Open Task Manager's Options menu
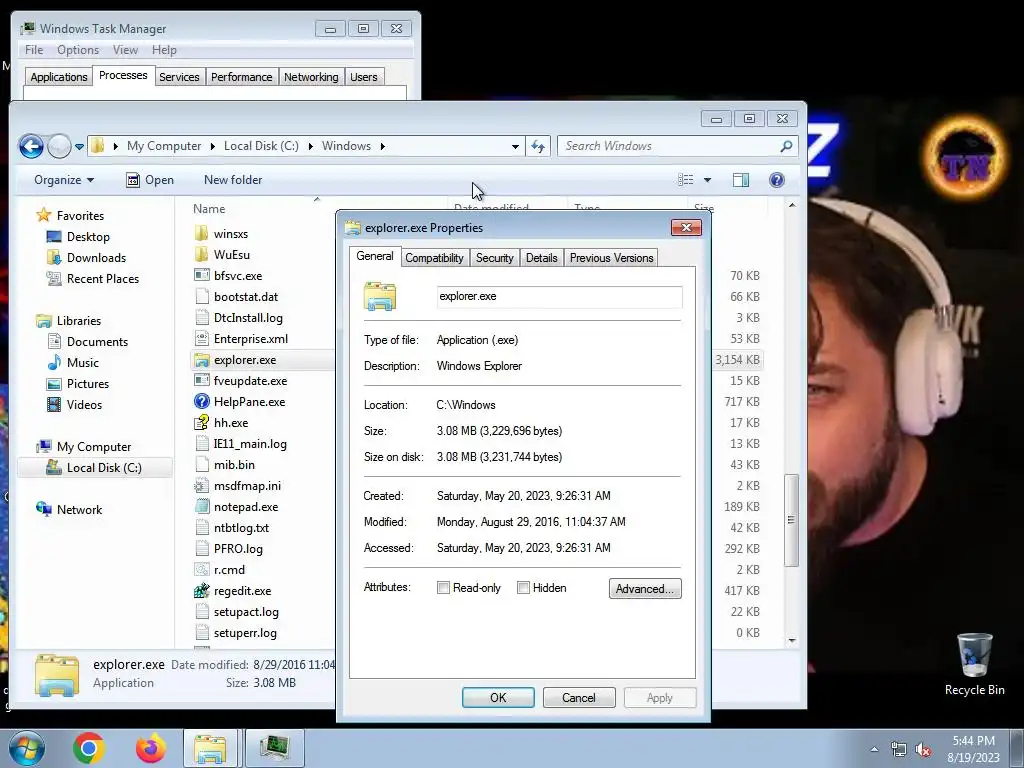The width and height of the screenshot is (1024, 768). [x=78, y=50]
